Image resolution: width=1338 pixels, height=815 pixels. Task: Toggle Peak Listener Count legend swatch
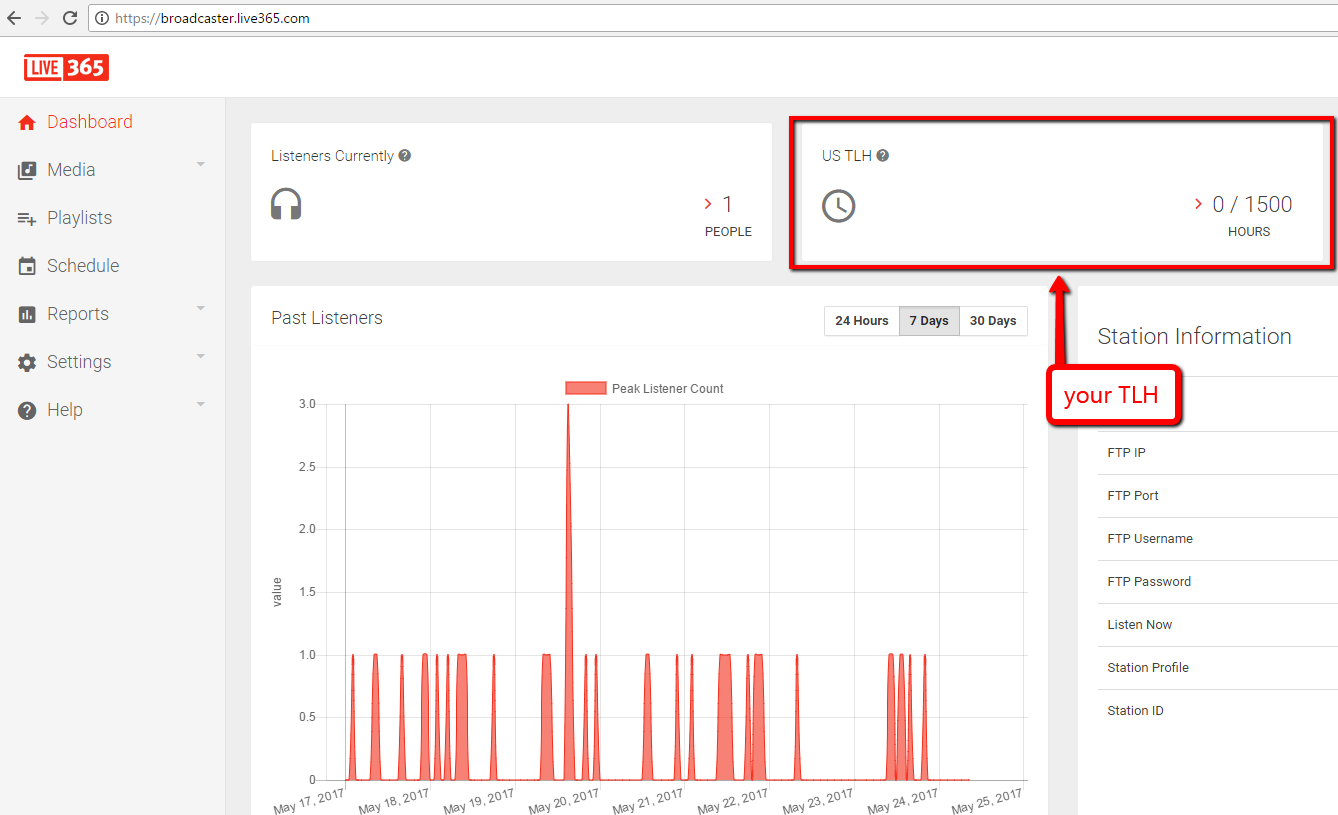point(586,388)
